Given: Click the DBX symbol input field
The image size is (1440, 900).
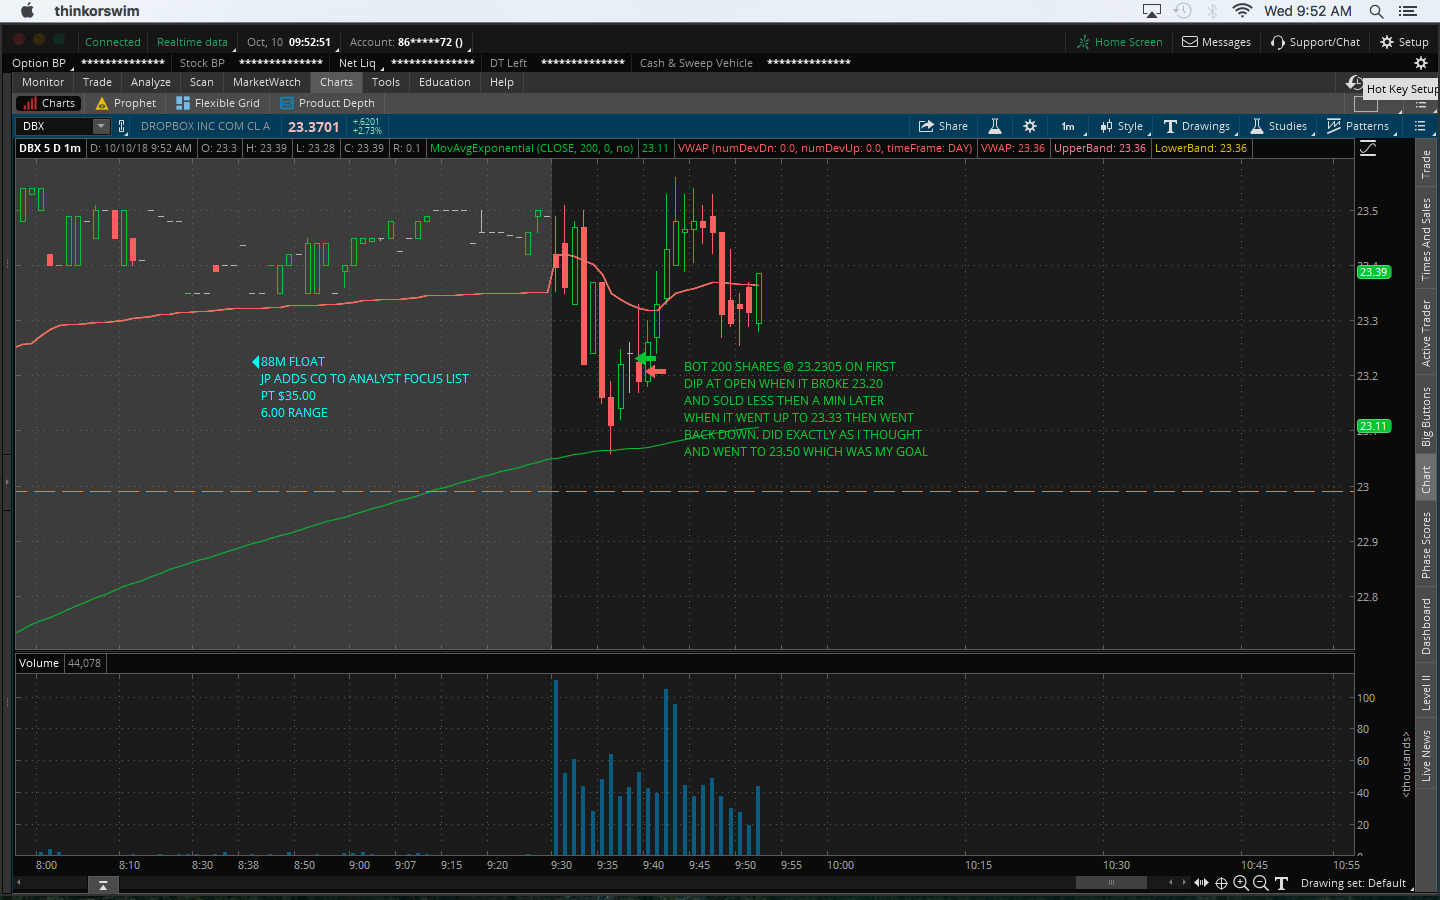Looking at the screenshot, I should coord(54,126).
